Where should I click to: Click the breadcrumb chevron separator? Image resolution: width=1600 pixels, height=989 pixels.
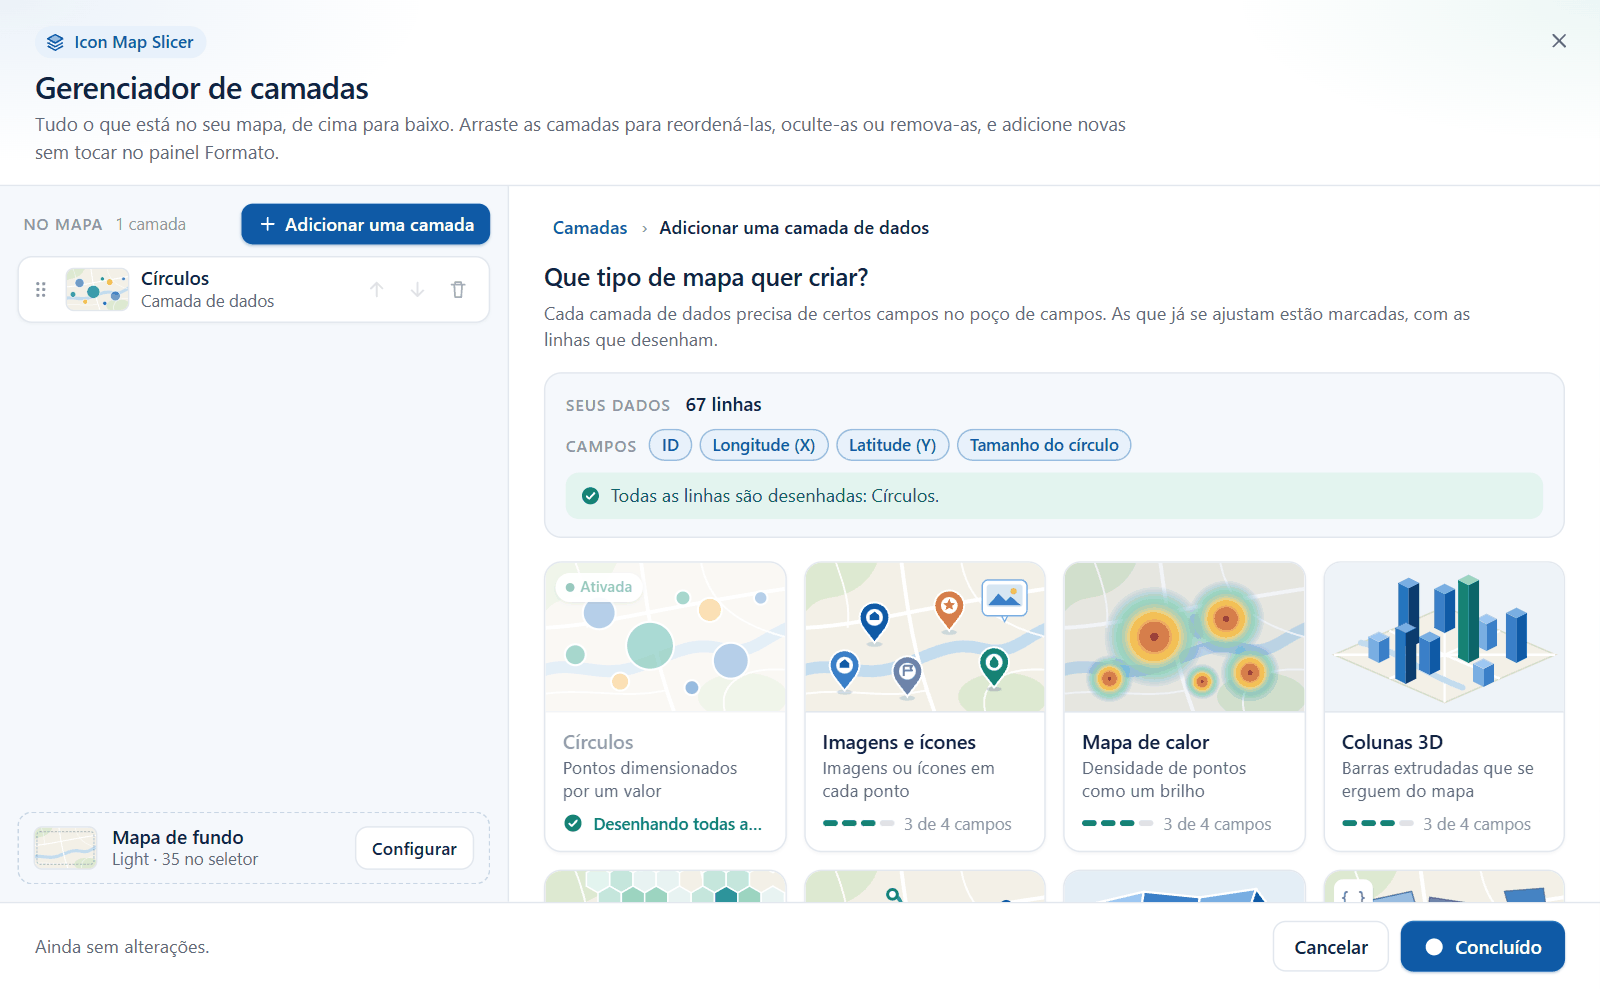click(644, 229)
